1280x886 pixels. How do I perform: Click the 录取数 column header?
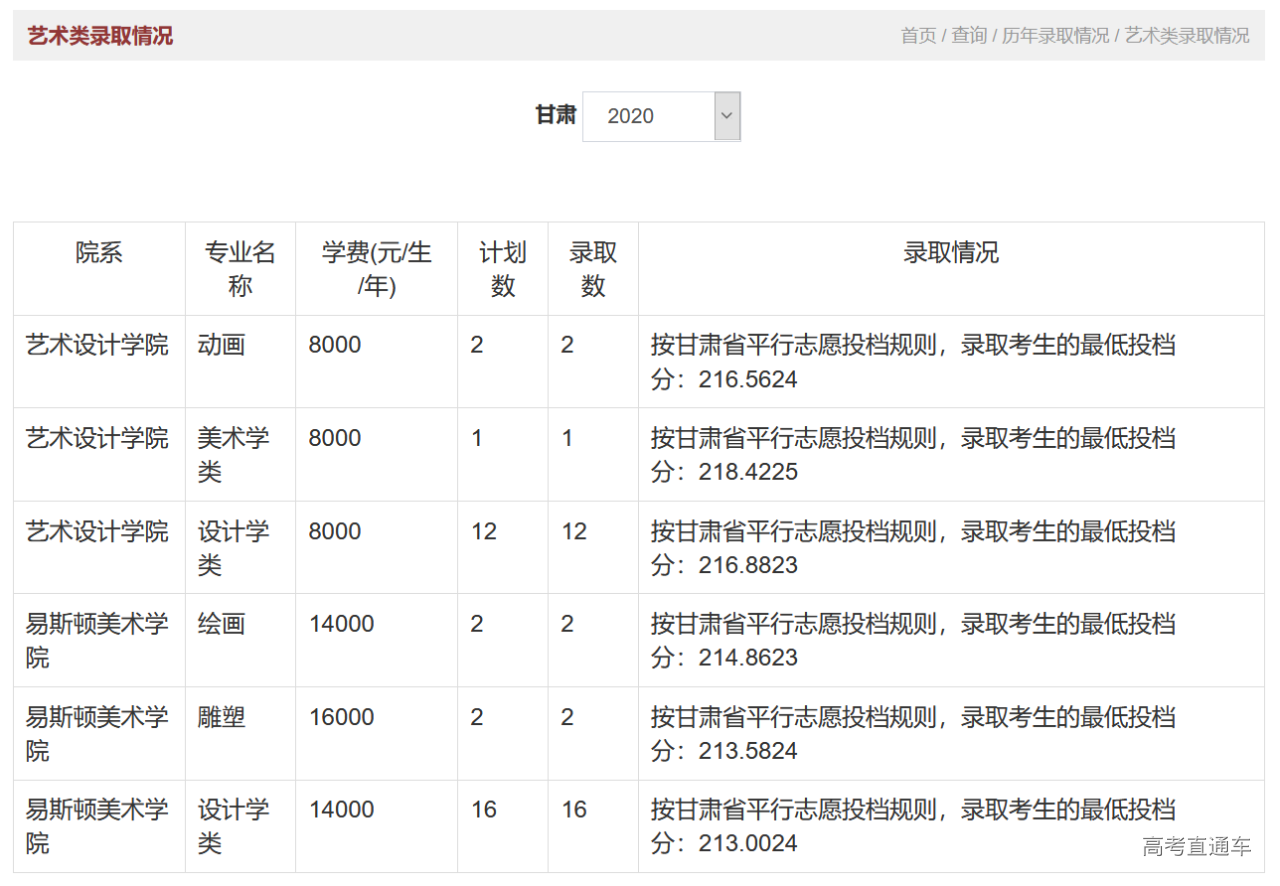(591, 268)
